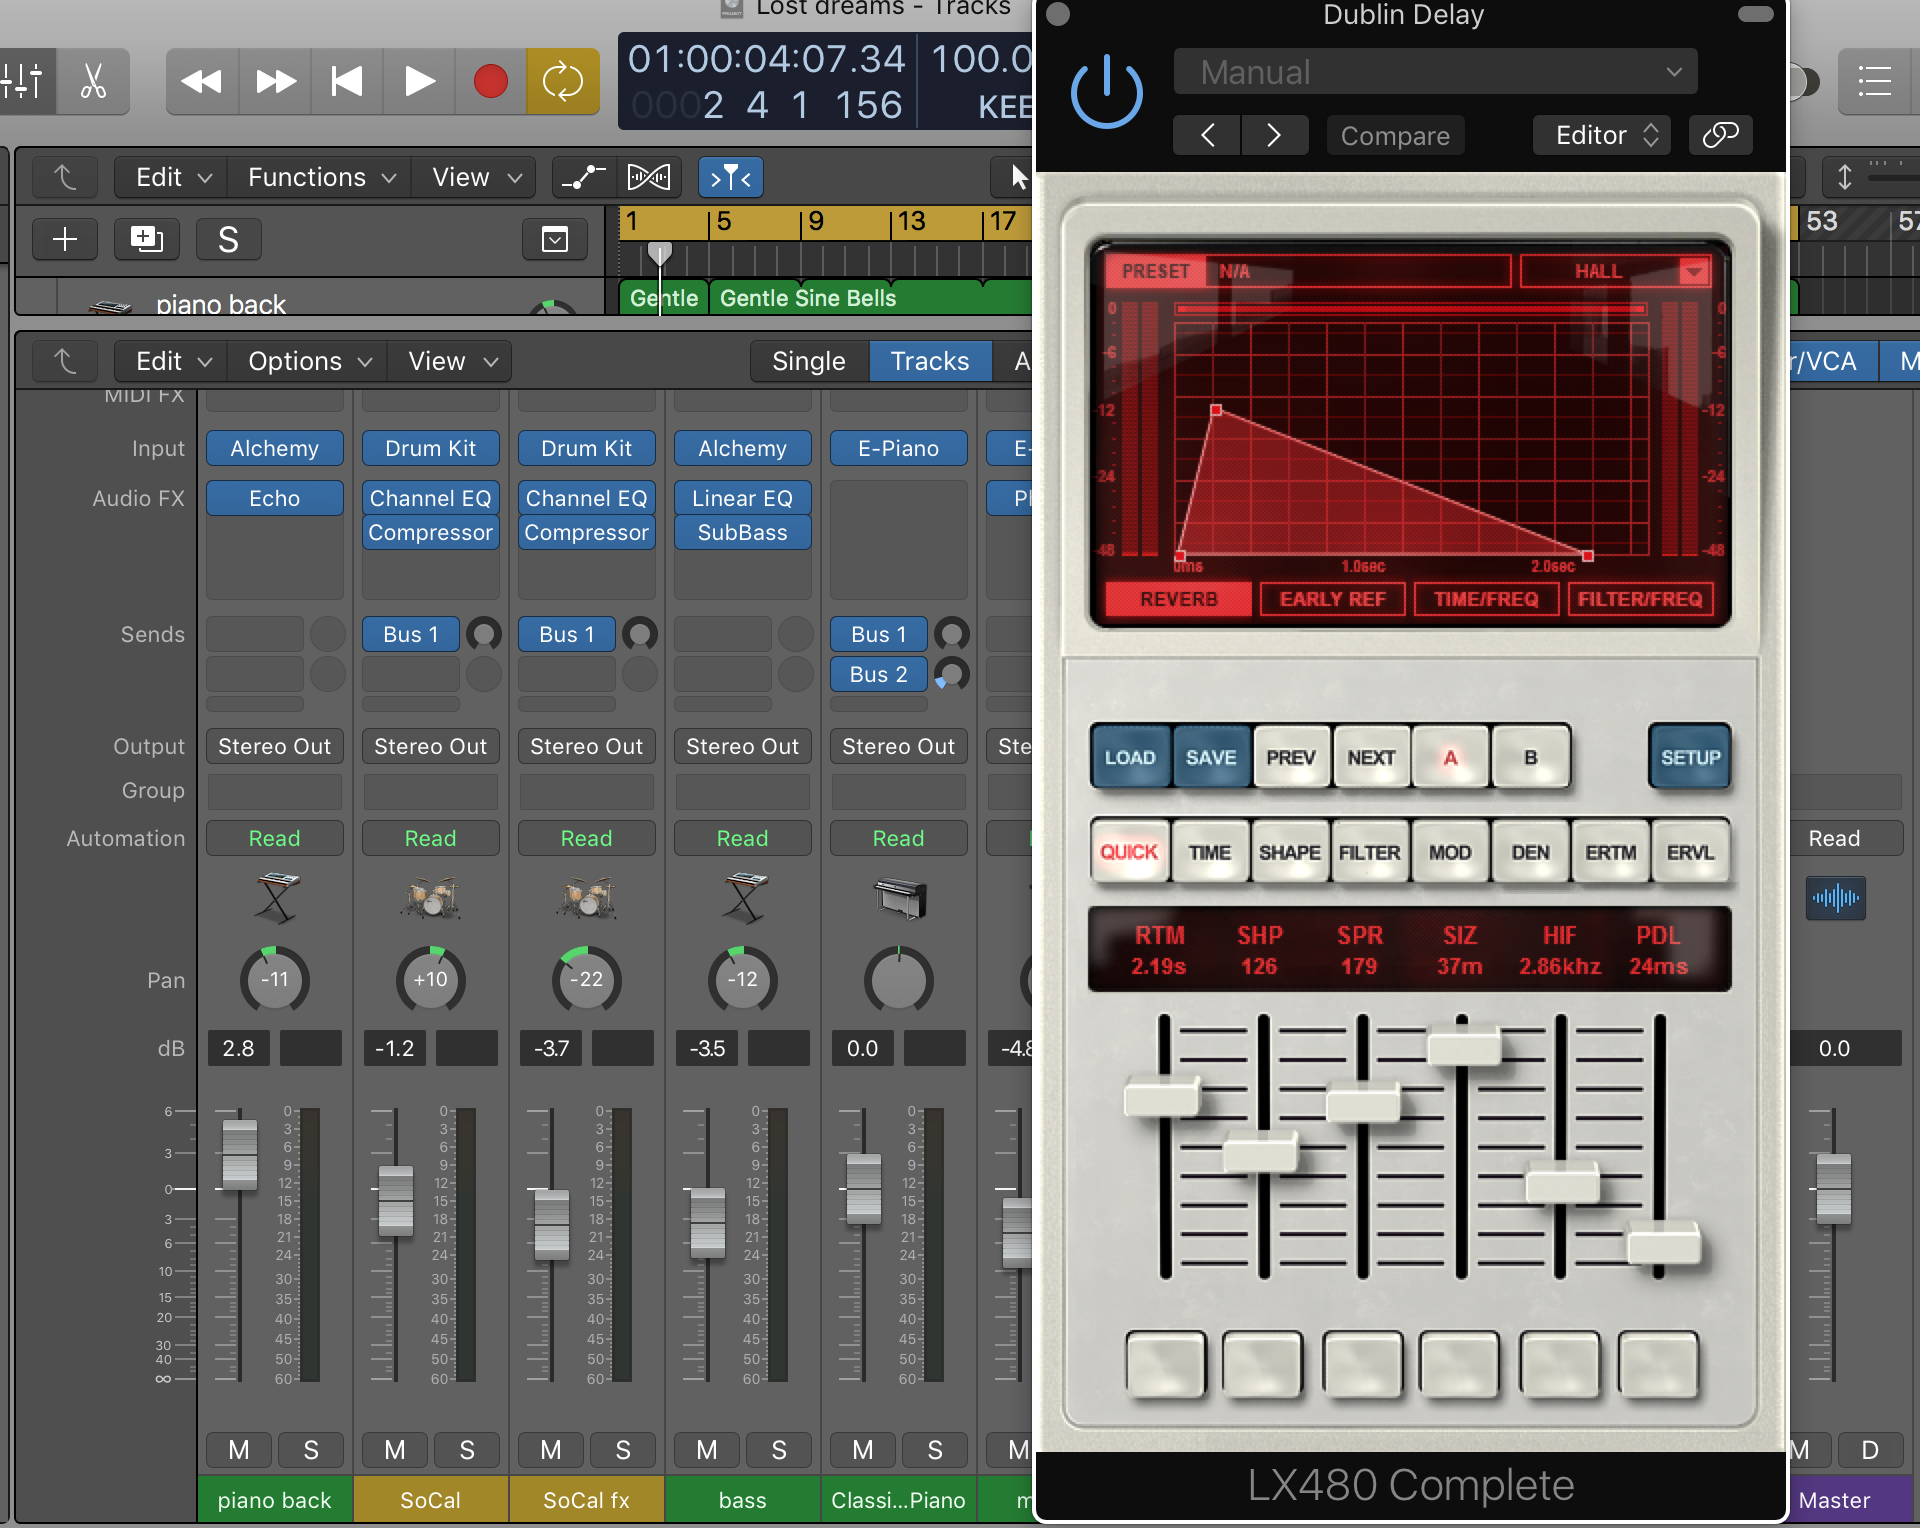Click the drum kit icon on SoCal

(430, 897)
